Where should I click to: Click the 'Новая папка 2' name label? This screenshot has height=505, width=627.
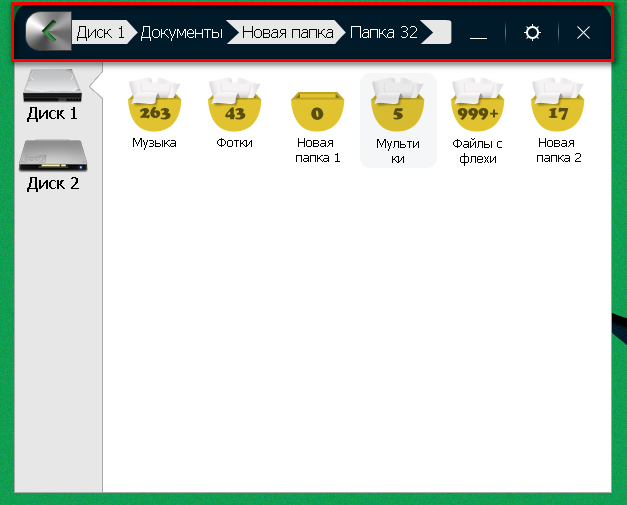click(x=558, y=151)
